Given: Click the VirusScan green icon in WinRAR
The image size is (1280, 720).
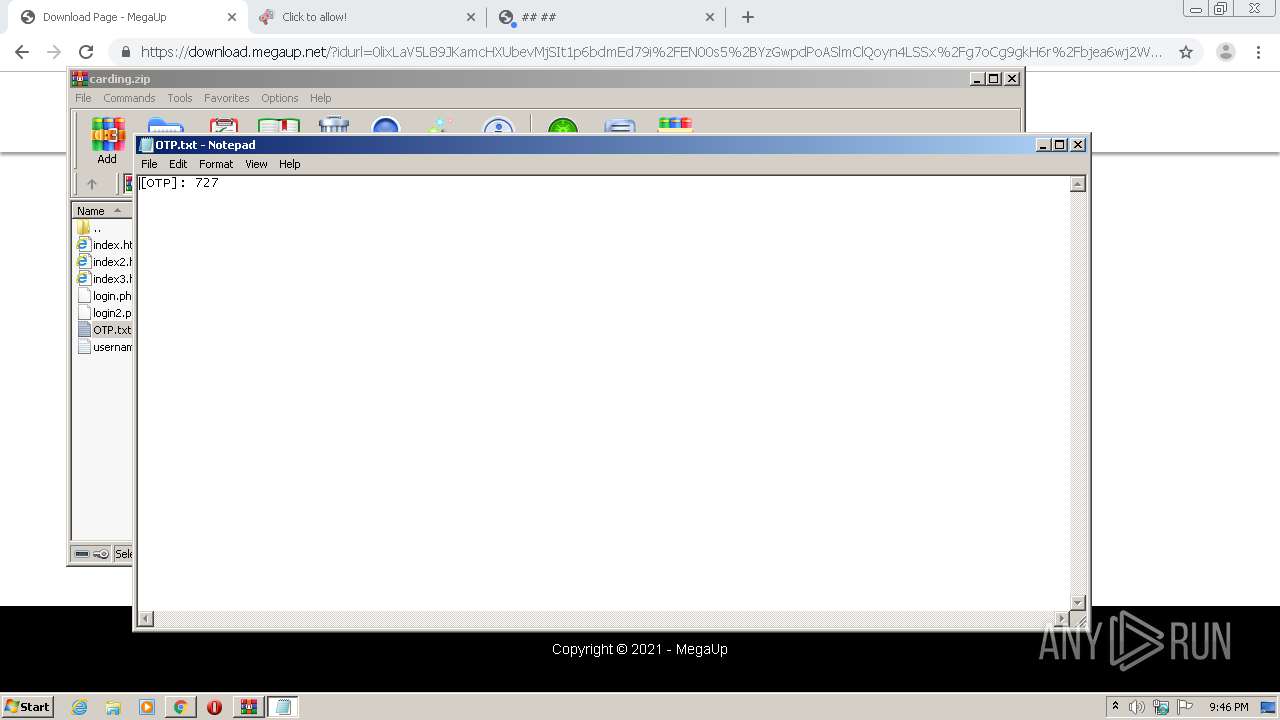Looking at the screenshot, I should pos(563,126).
